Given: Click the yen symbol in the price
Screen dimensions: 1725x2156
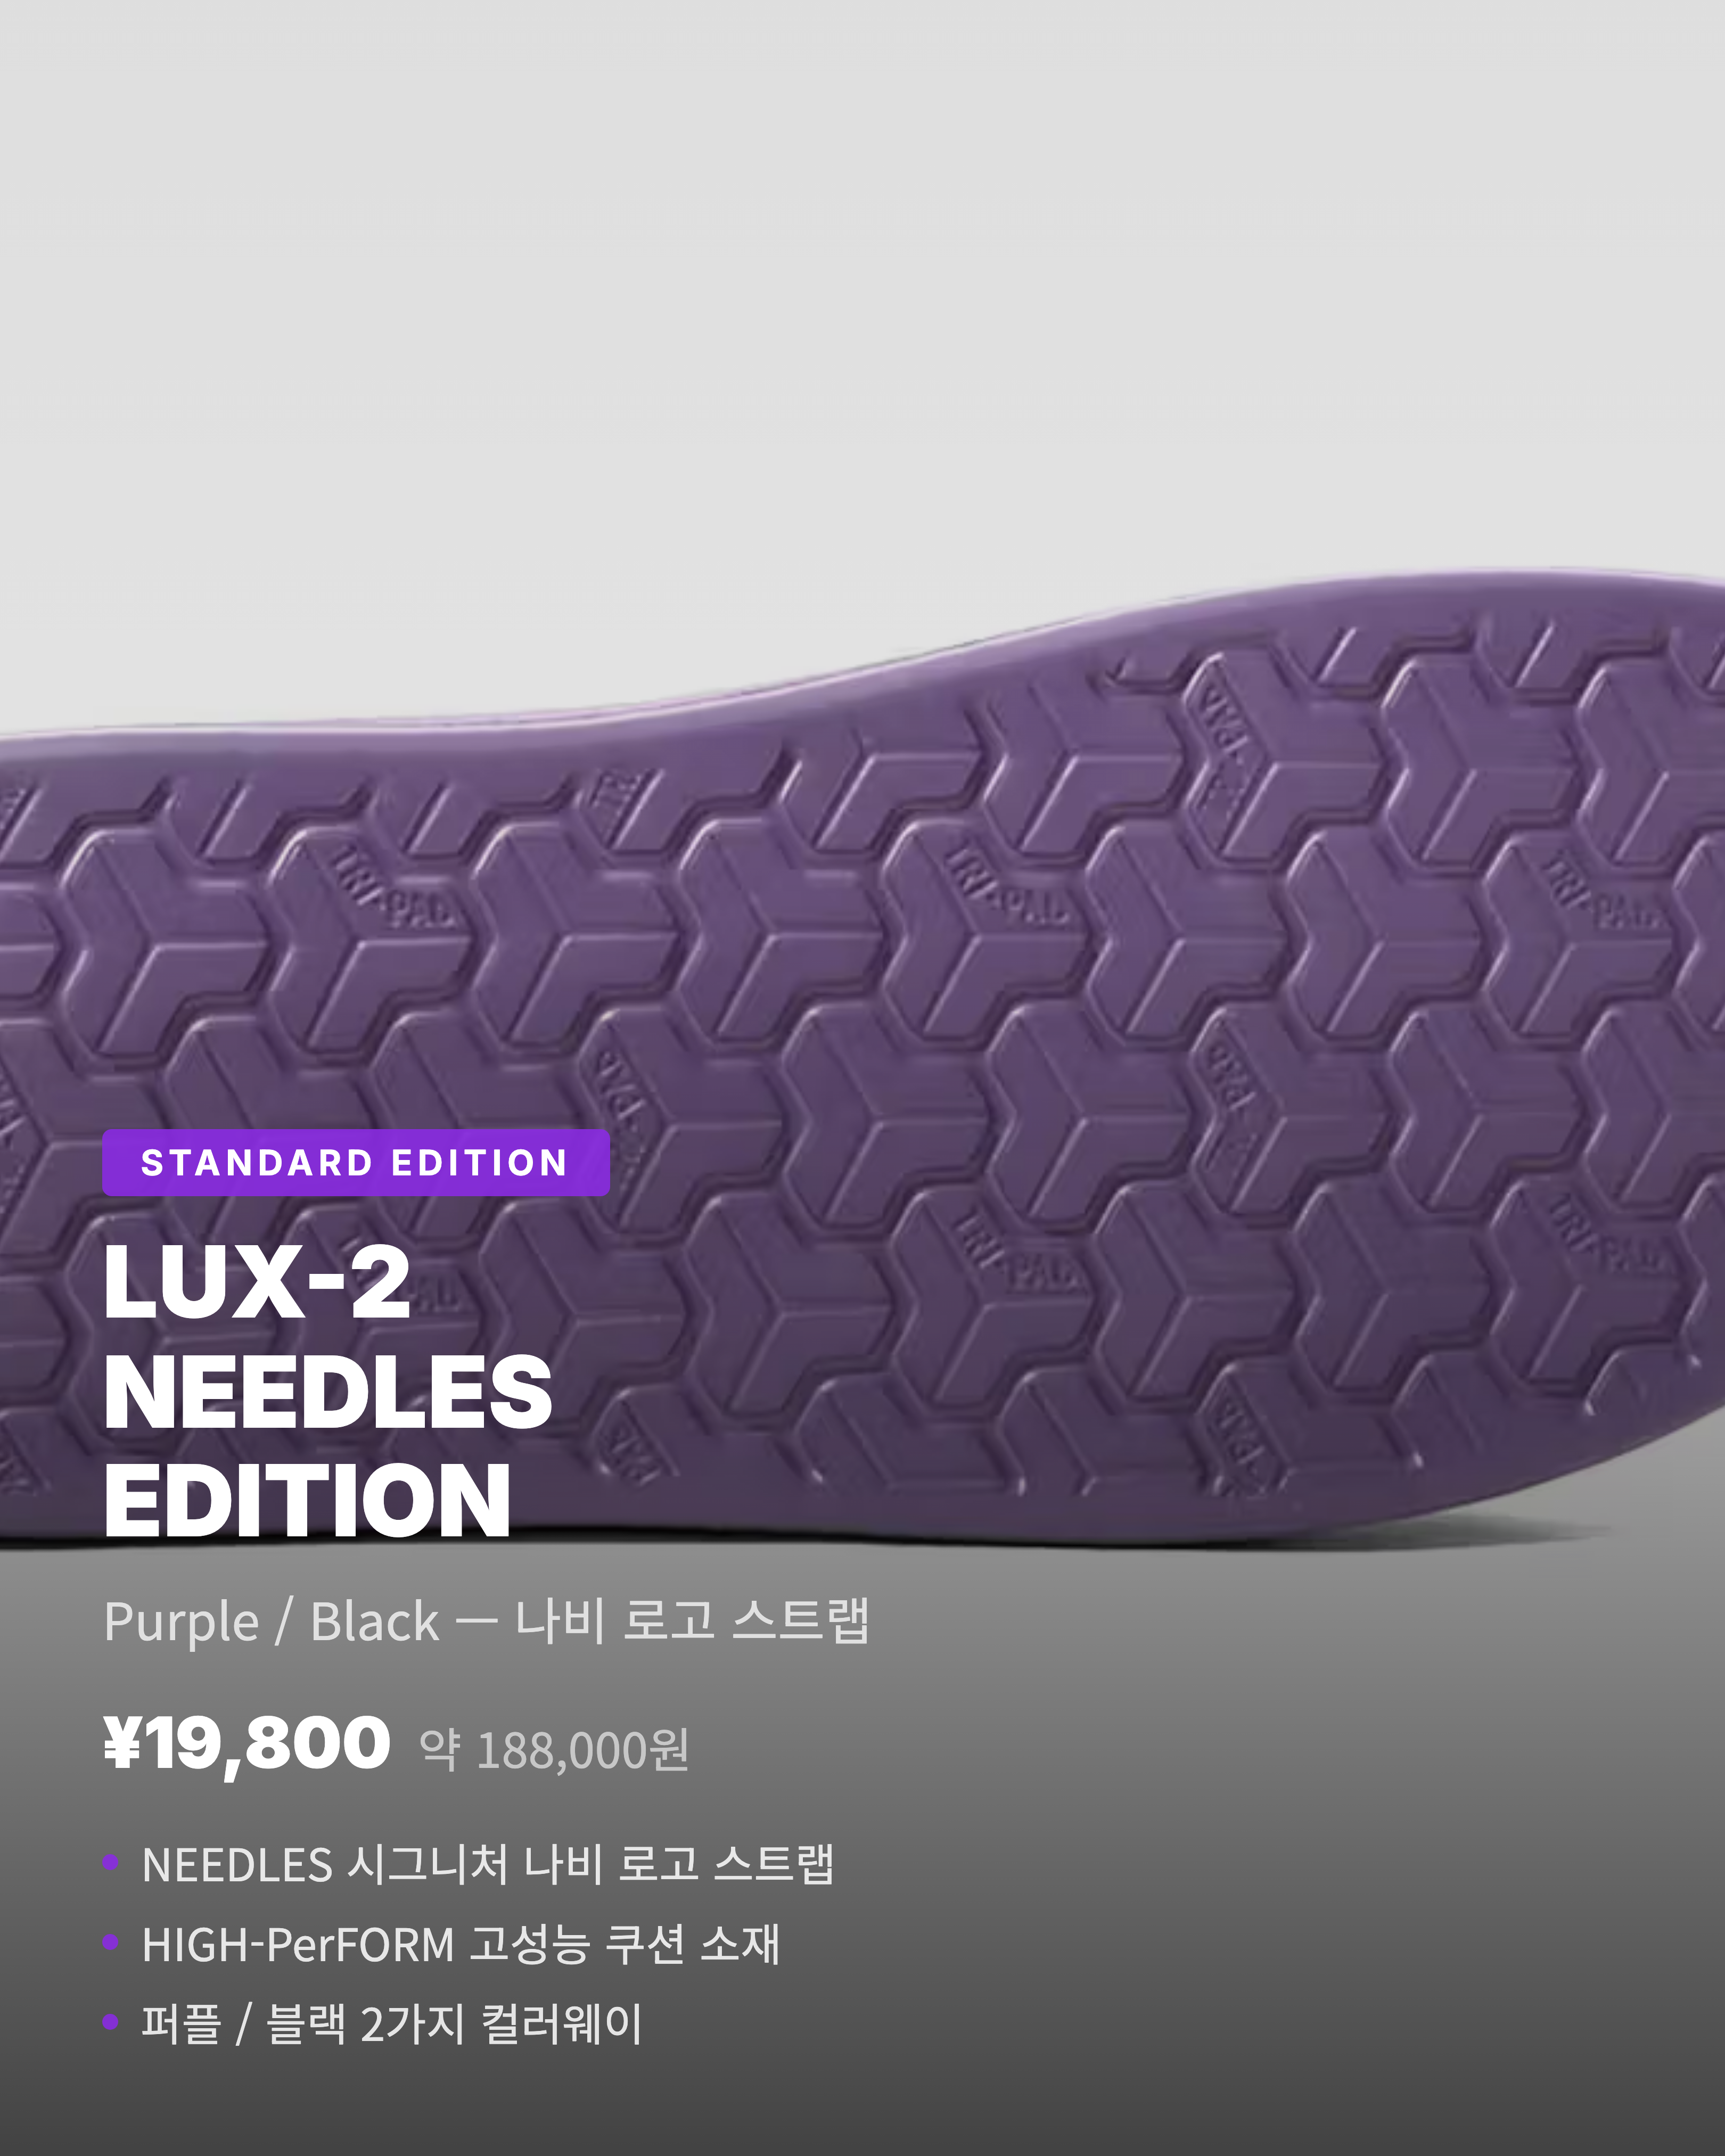Looking at the screenshot, I should coord(121,1743).
